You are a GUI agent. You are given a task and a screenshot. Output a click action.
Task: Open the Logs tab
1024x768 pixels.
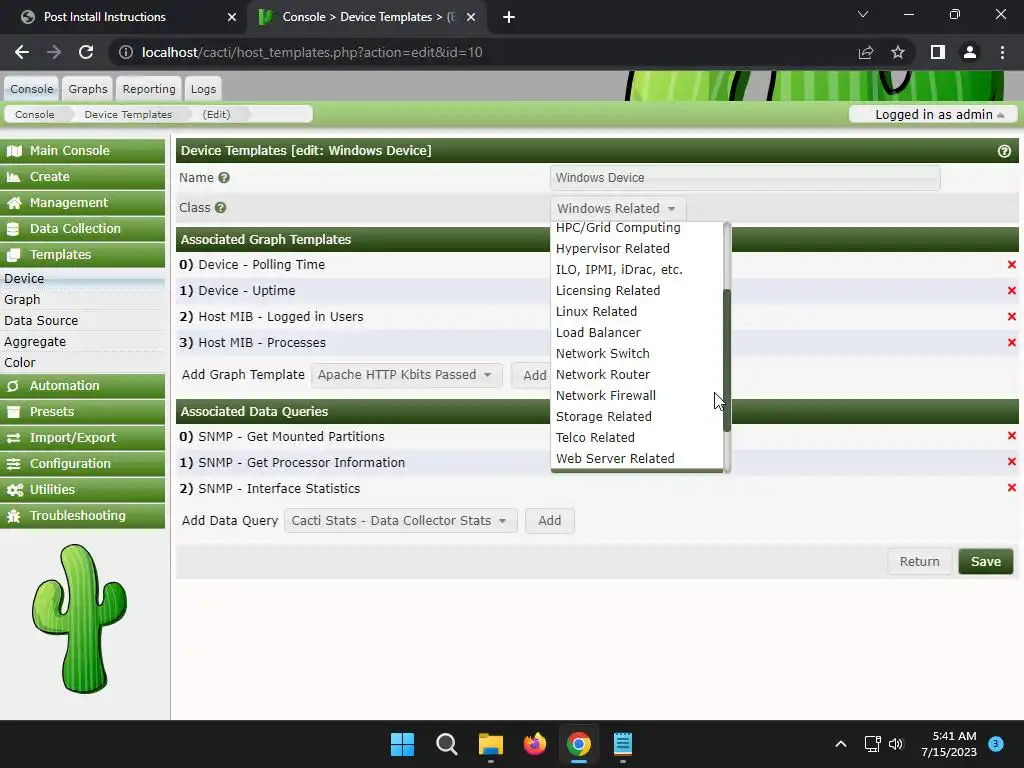click(203, 89)
